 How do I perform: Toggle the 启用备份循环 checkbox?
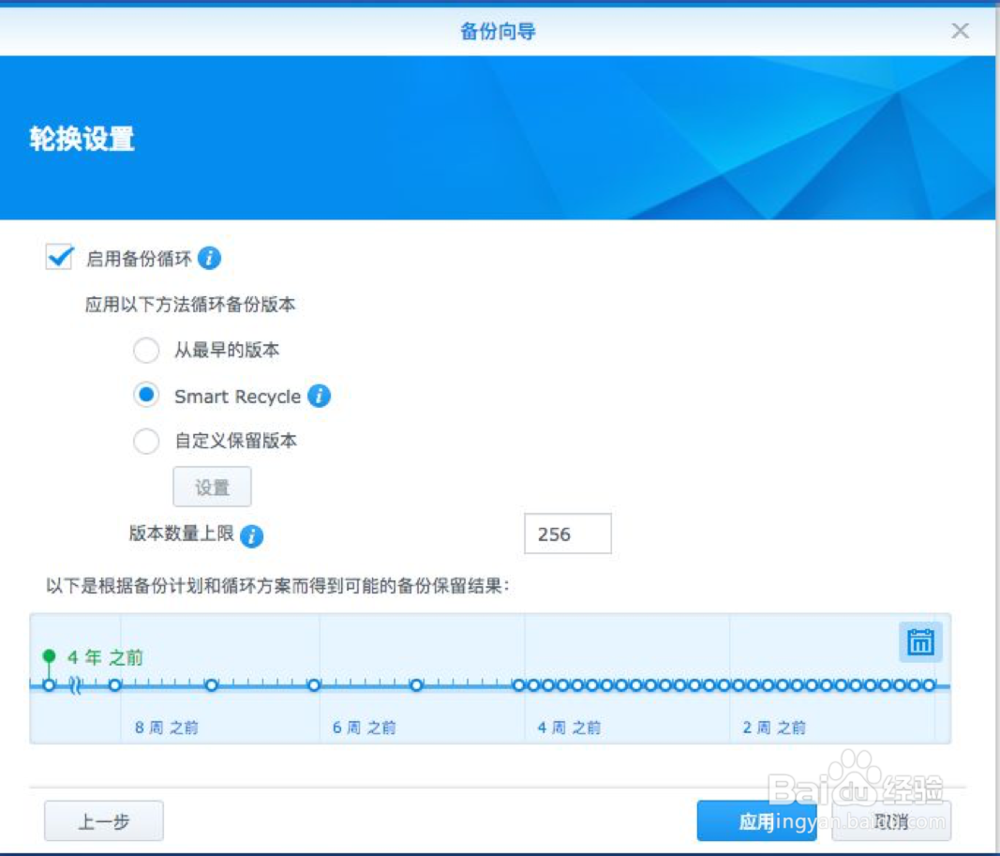(x=59, y=257)
